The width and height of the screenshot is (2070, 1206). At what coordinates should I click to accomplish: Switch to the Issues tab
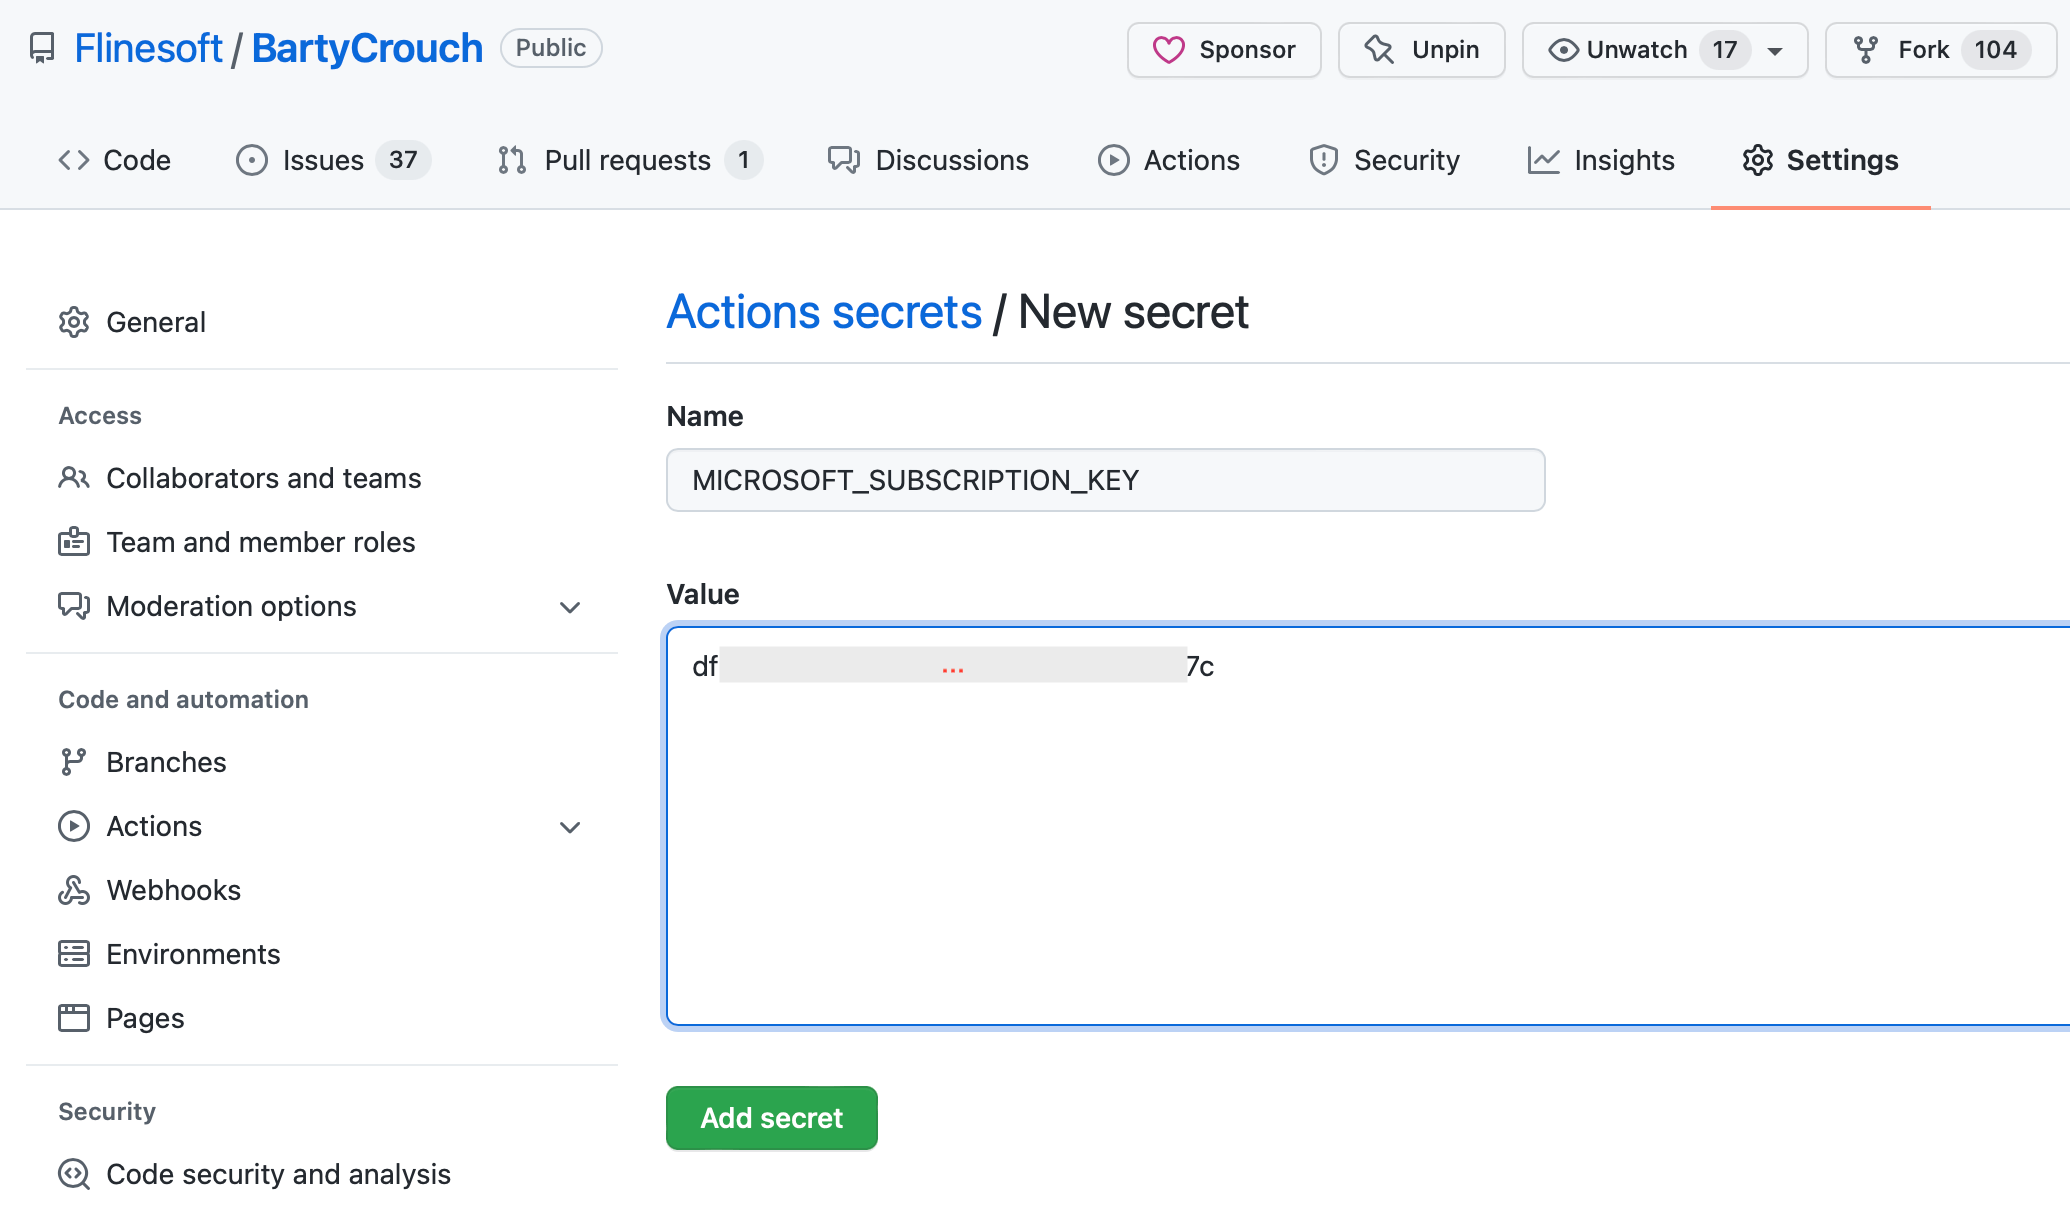(x=333, y=160)
